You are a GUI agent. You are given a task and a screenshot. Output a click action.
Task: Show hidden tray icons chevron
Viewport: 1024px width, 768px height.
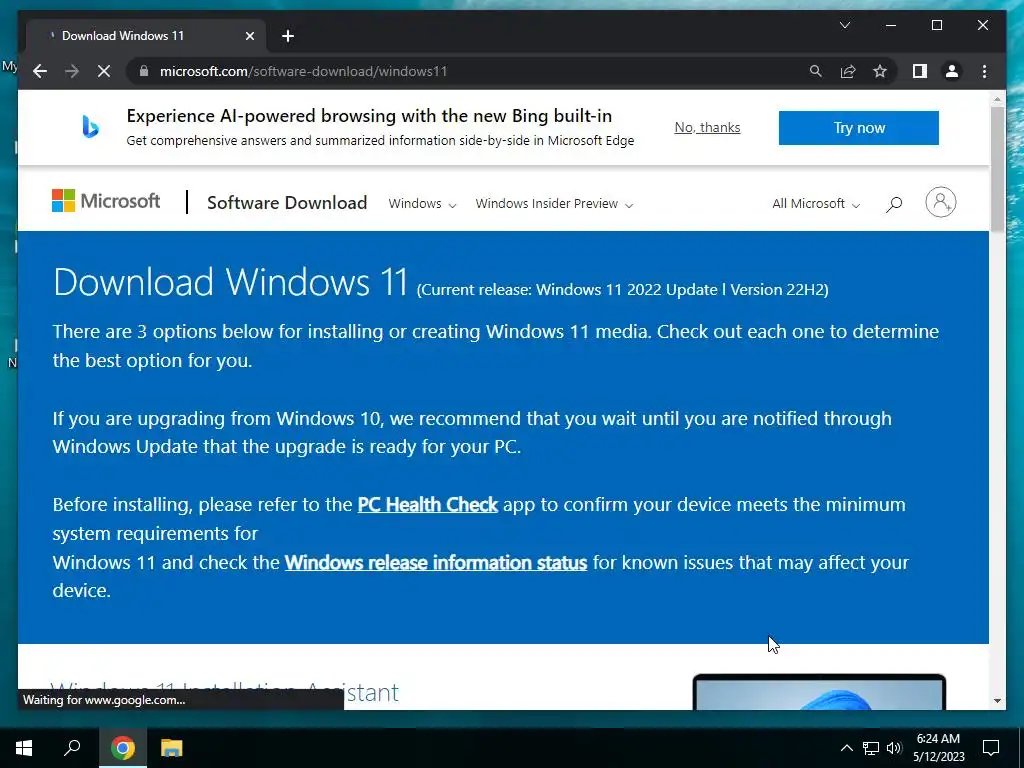[846, 748]
